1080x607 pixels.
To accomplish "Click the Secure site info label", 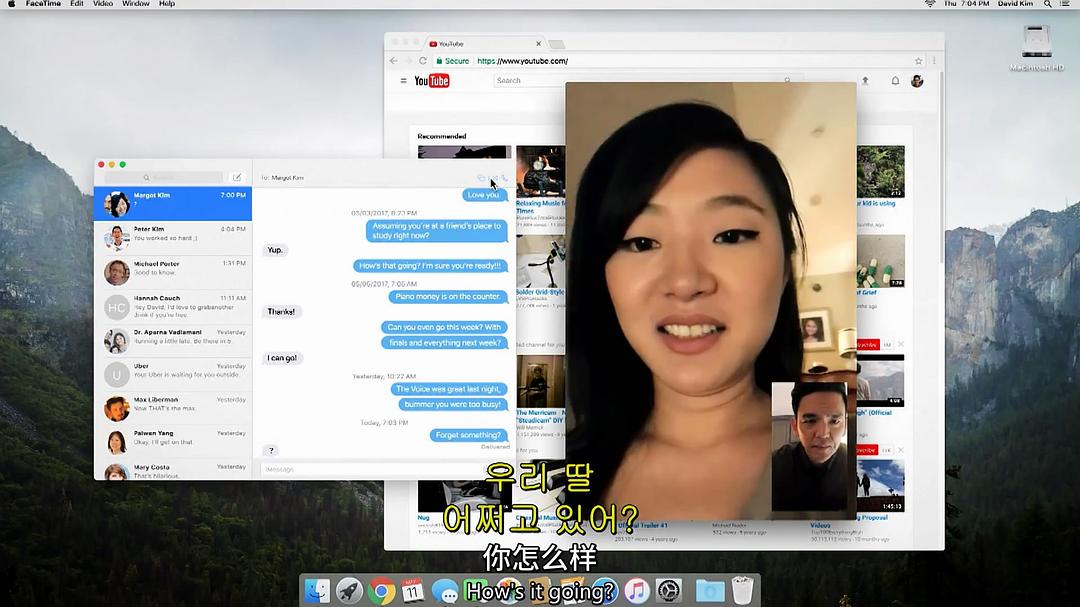I will (x=453, y=61).
